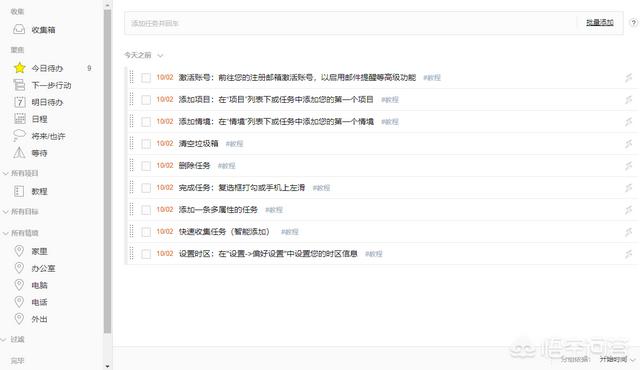Click the 将来/也许 speech bubble icon

coord(19,136)
